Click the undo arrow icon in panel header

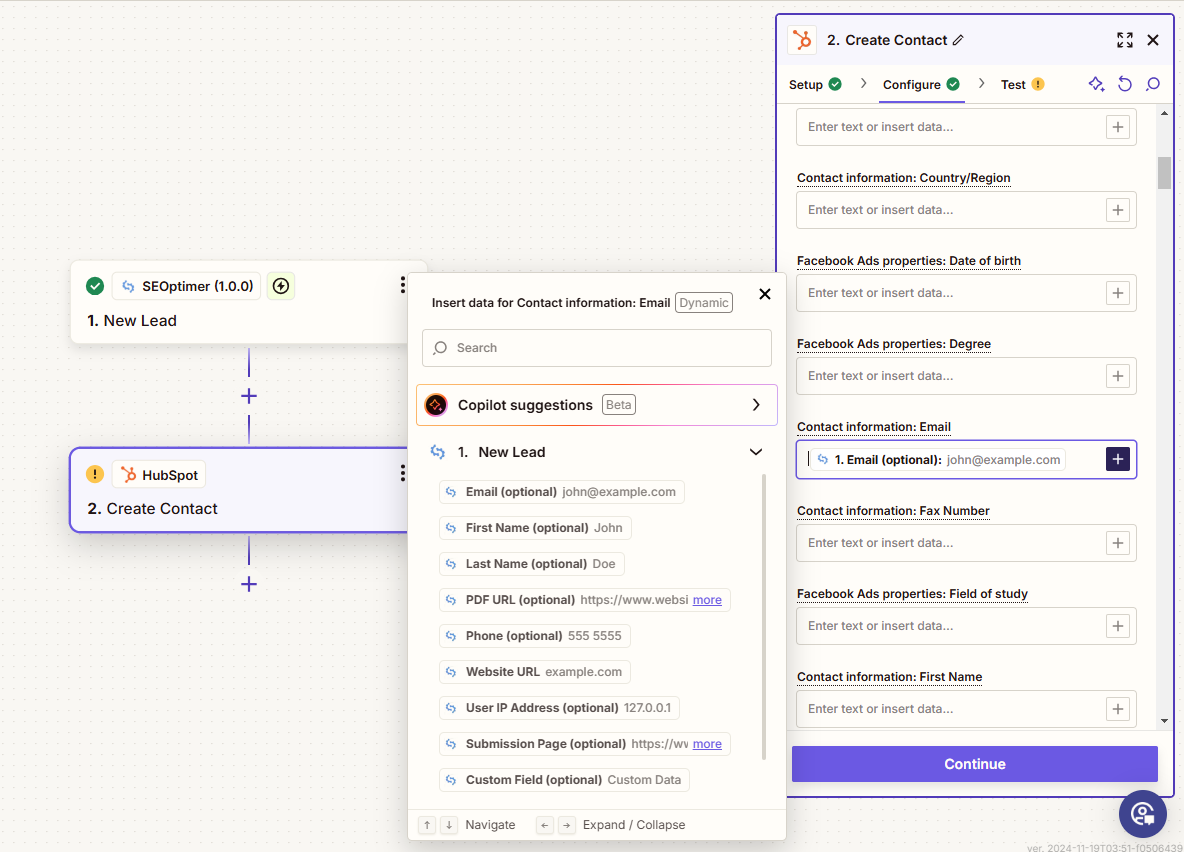click(1125, 85)
